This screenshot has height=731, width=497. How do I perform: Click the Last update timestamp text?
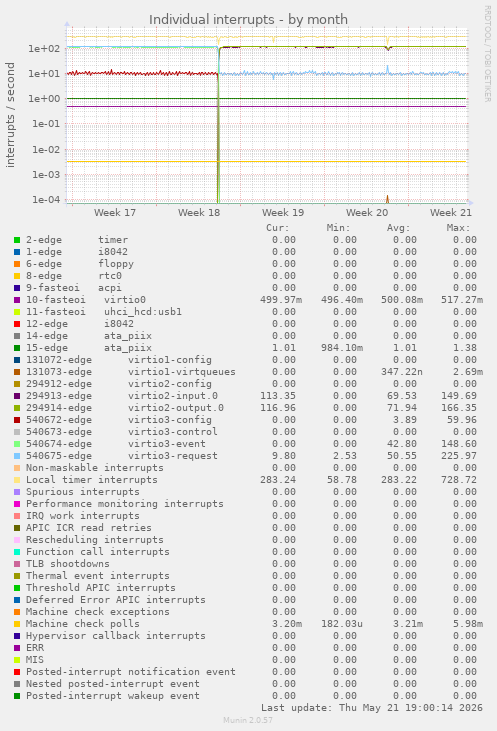372,708
